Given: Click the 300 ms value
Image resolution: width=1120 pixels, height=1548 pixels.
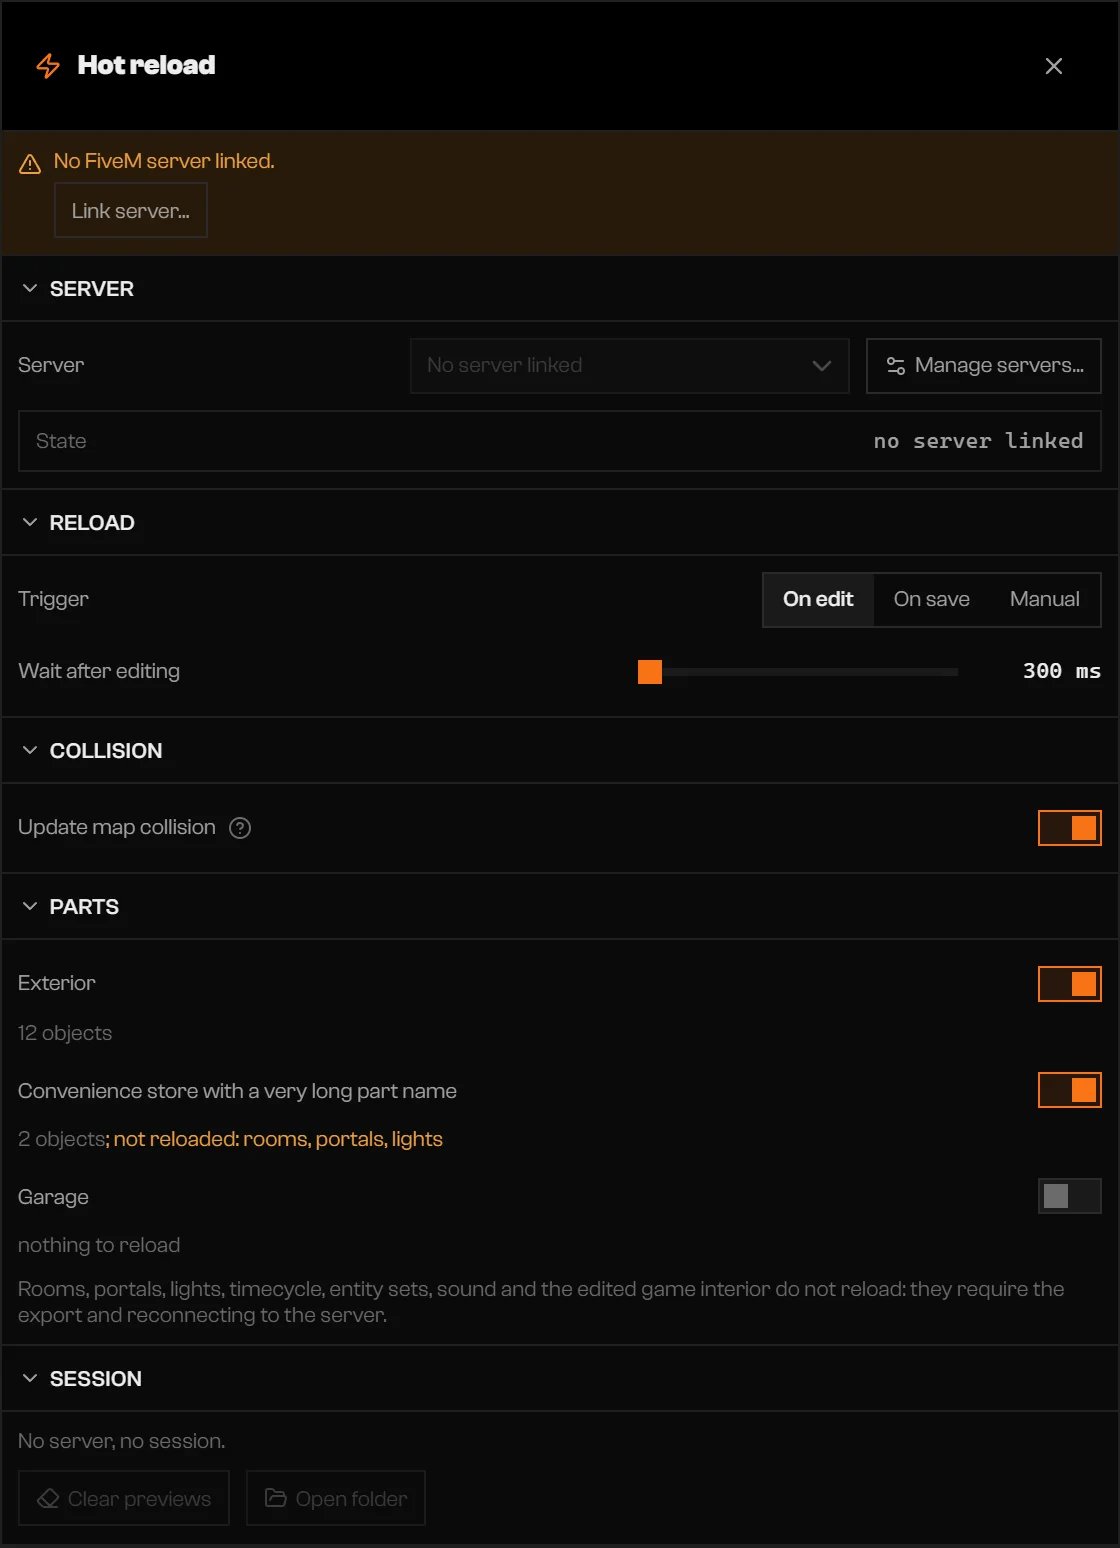Looking at the screenshot, I should click(1062, 671).
